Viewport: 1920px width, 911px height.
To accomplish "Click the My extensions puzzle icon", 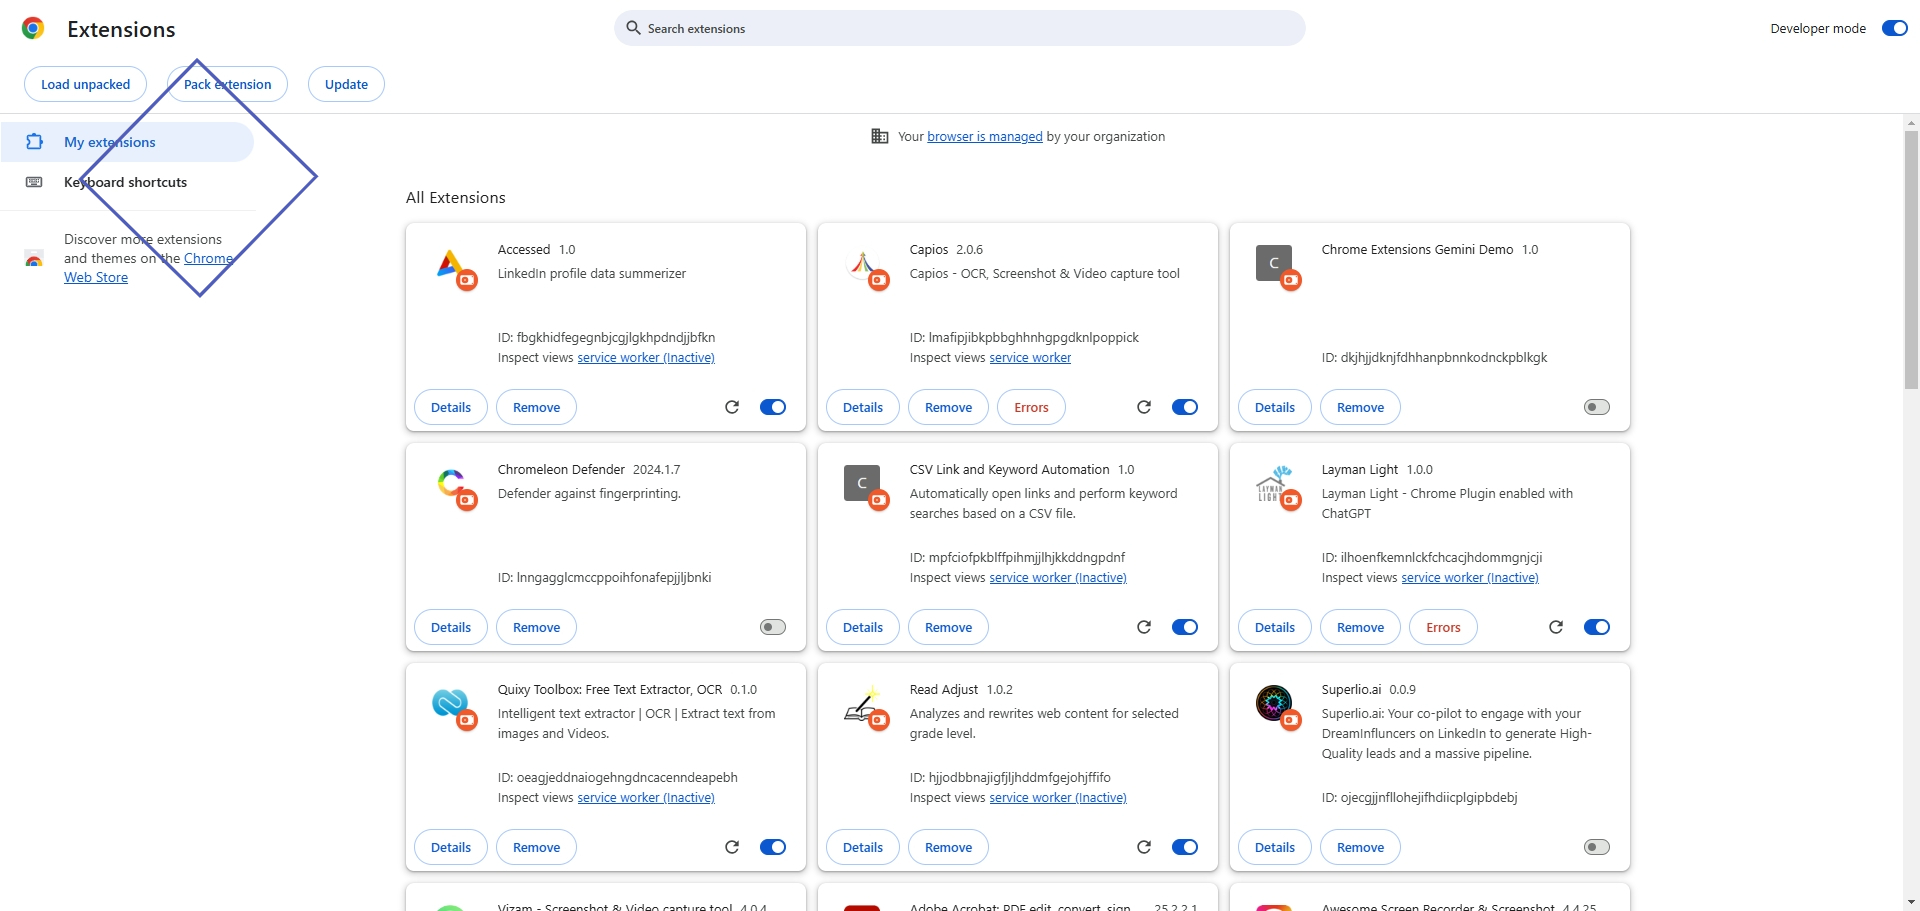I will pyautogui.click(x=34, y=142).
